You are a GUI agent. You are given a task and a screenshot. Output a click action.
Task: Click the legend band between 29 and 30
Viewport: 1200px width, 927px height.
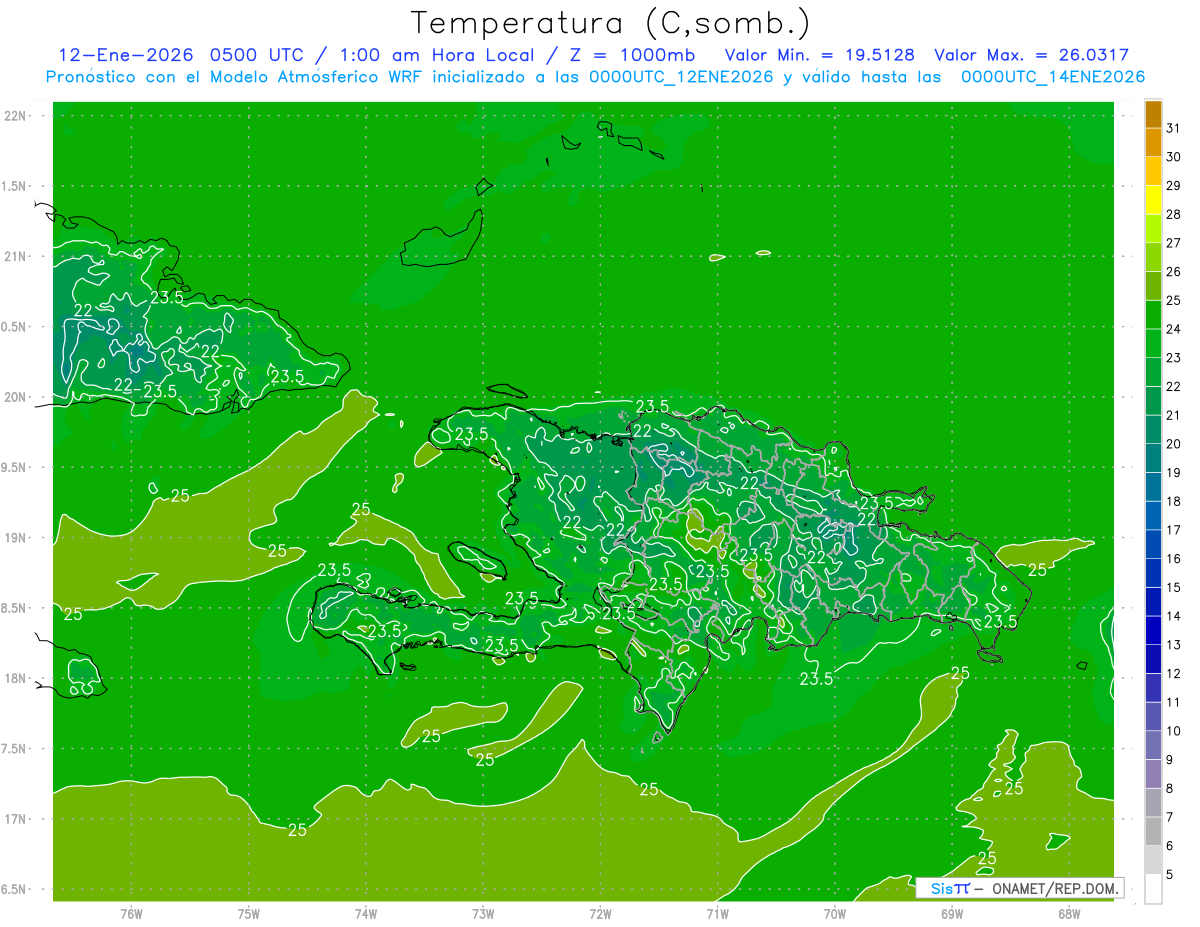pos(1153,171)
